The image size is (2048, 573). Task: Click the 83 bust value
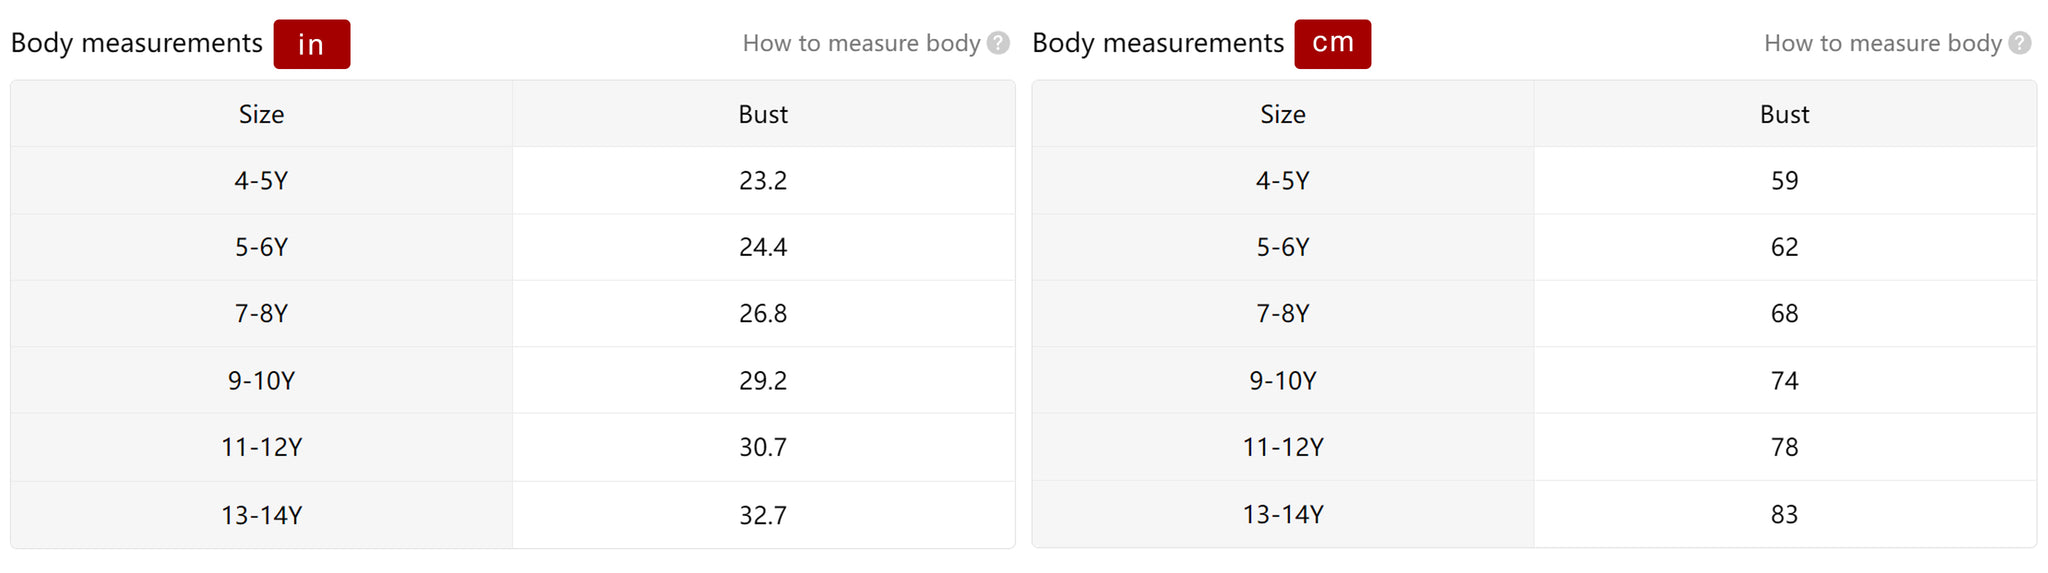click(x=1784, y=514)
